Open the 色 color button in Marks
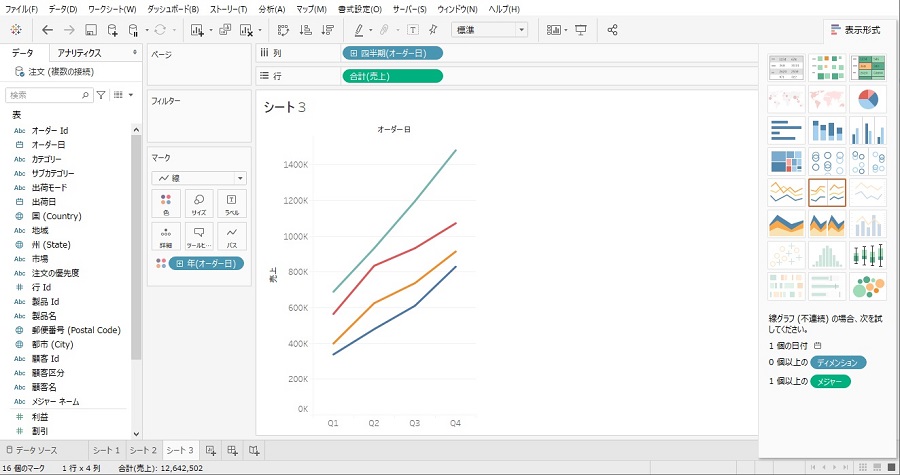900x475 pixels. coord(166,204)
